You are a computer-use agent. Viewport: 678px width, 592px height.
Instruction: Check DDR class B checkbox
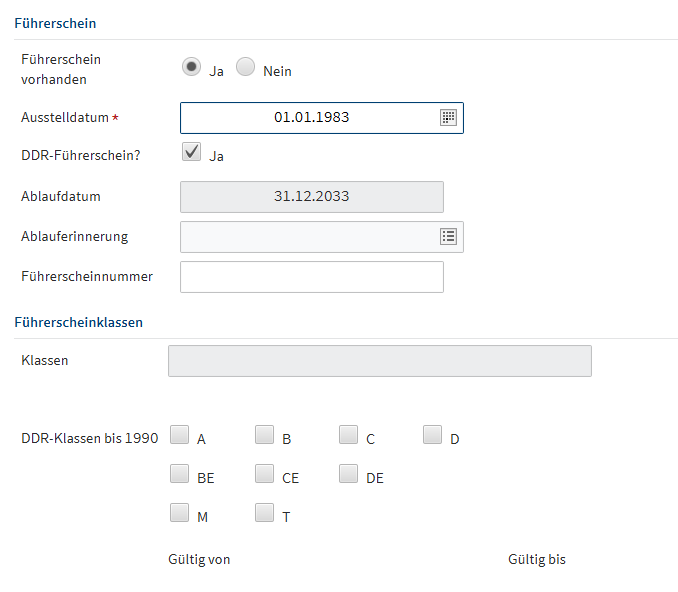point(264,435)
